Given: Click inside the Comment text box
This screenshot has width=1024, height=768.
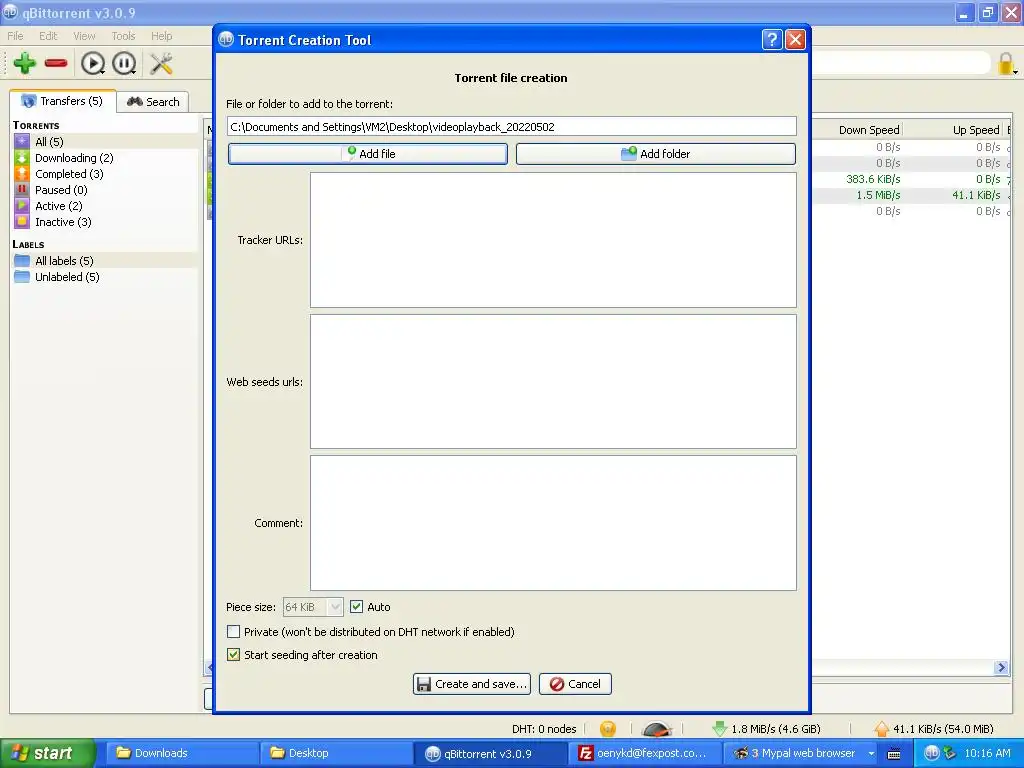Looking at the screenshot, I should pos(553,523).
